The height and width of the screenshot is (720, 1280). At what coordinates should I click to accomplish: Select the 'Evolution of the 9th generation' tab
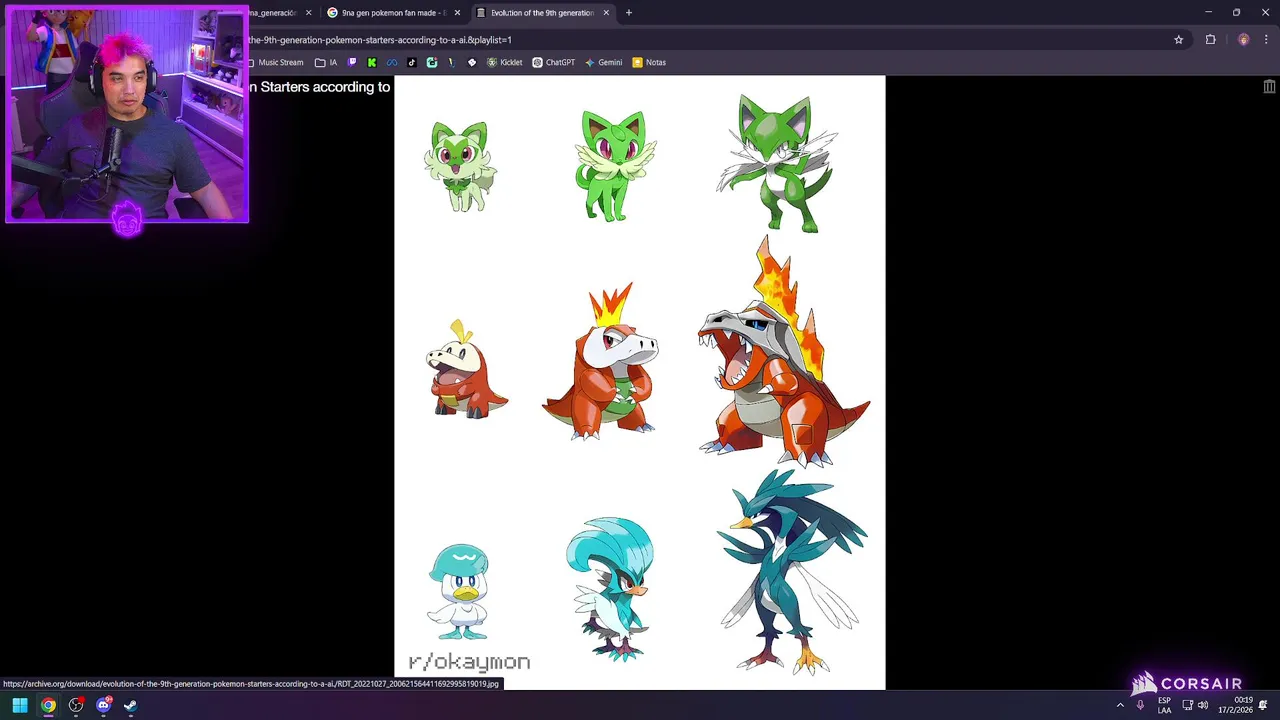point(542,13)
